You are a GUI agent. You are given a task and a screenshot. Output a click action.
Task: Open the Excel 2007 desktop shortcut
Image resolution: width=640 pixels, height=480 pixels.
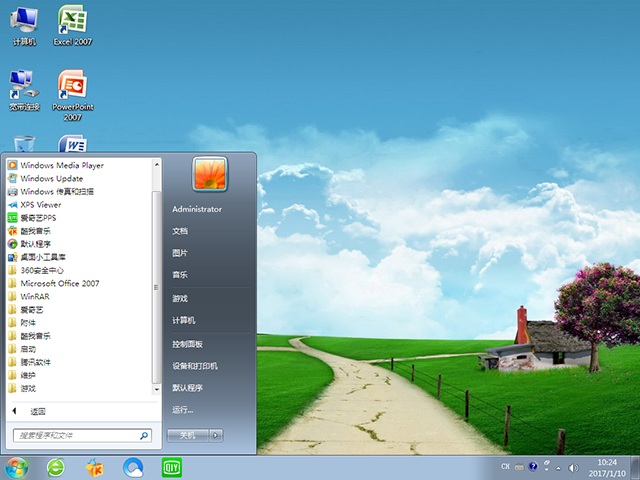73,25
